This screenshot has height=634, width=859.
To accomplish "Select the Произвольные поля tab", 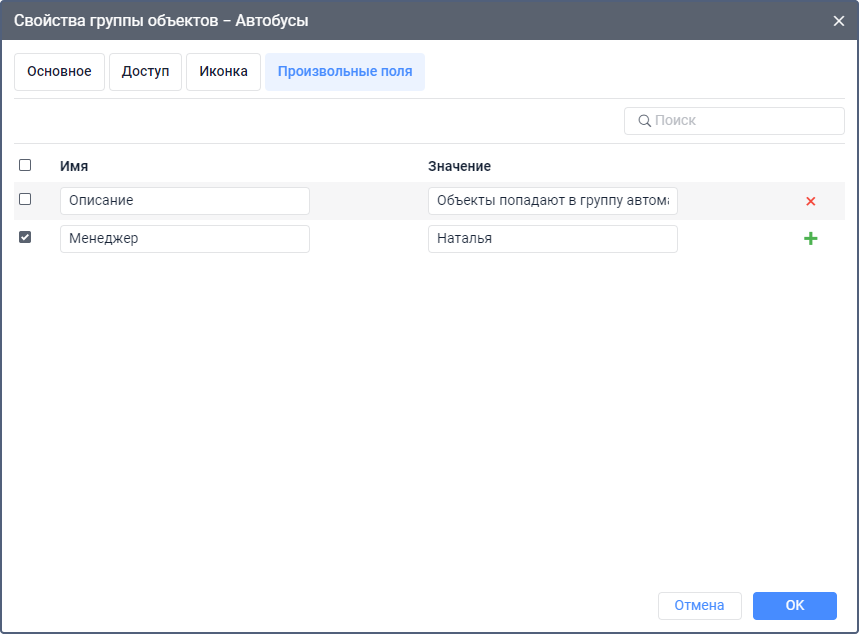I will (345, 72).
